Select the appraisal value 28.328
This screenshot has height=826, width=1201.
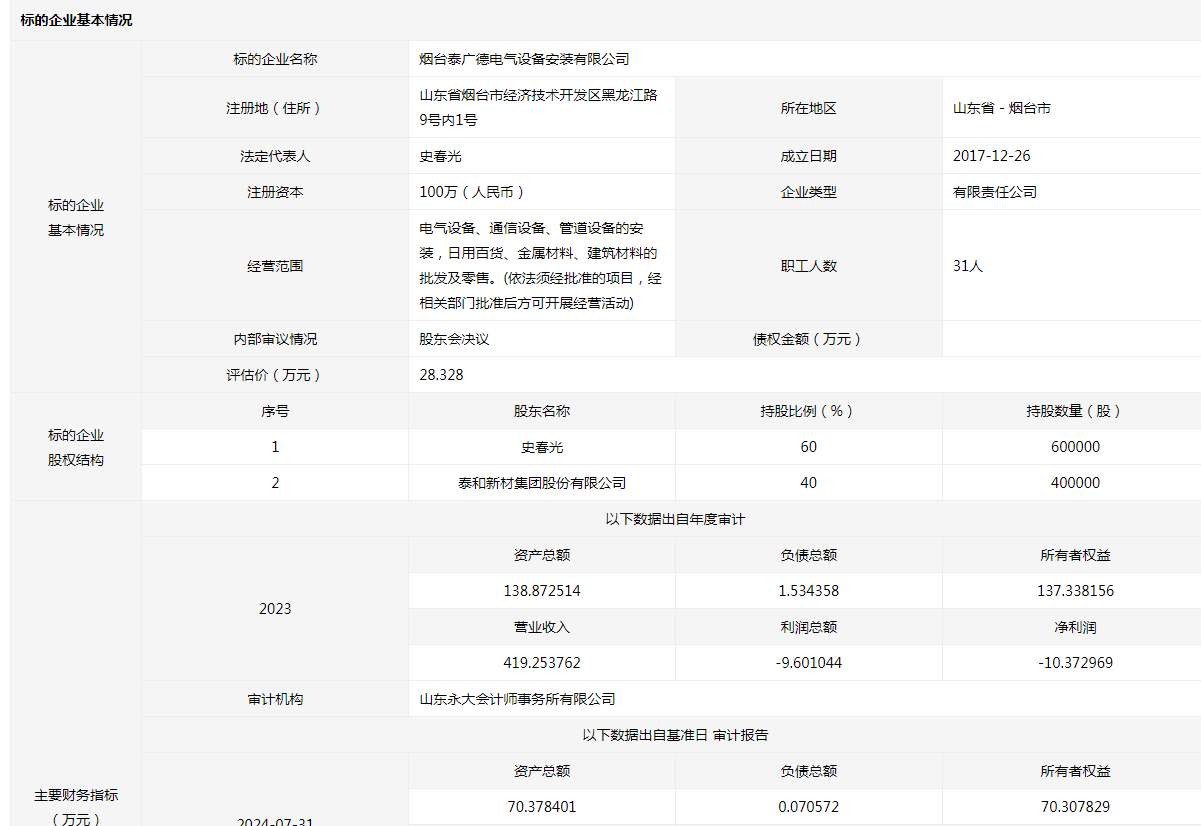pos(441,375)
